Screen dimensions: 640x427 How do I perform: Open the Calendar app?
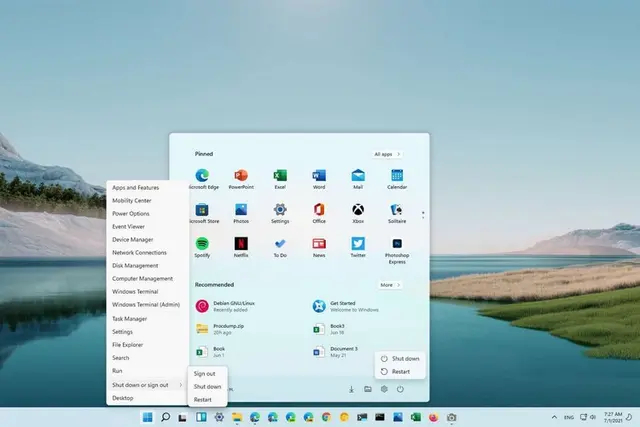coord(397,179)
